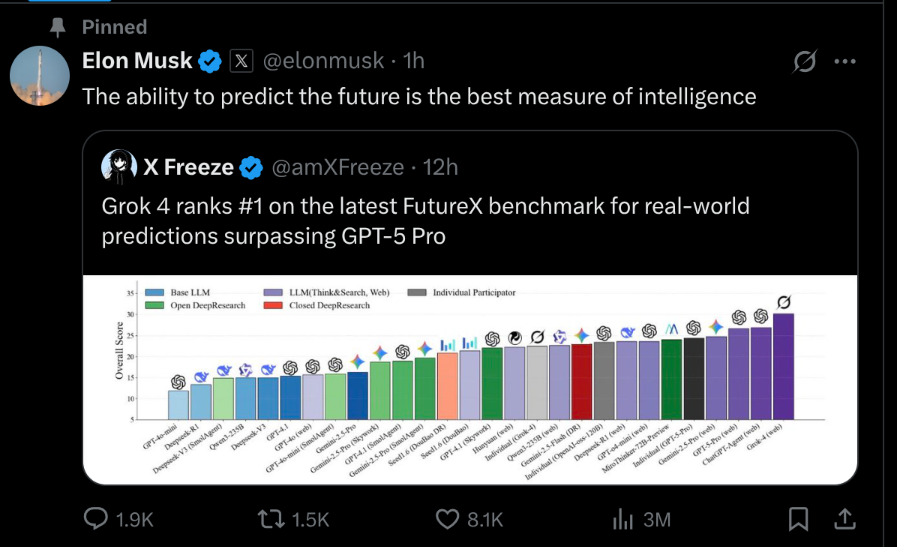Image resolution: width=897 pixels, height=547 pixels.
Task: Open the @elonmusk handle link
Action: click(x=323, y=61)
